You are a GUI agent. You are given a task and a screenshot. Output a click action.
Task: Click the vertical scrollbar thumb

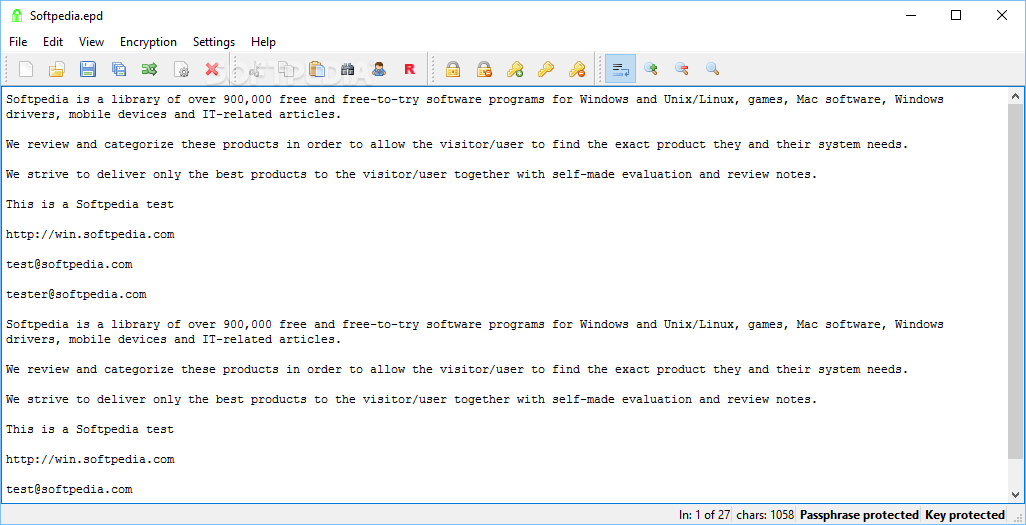[x=1016, y=281]
